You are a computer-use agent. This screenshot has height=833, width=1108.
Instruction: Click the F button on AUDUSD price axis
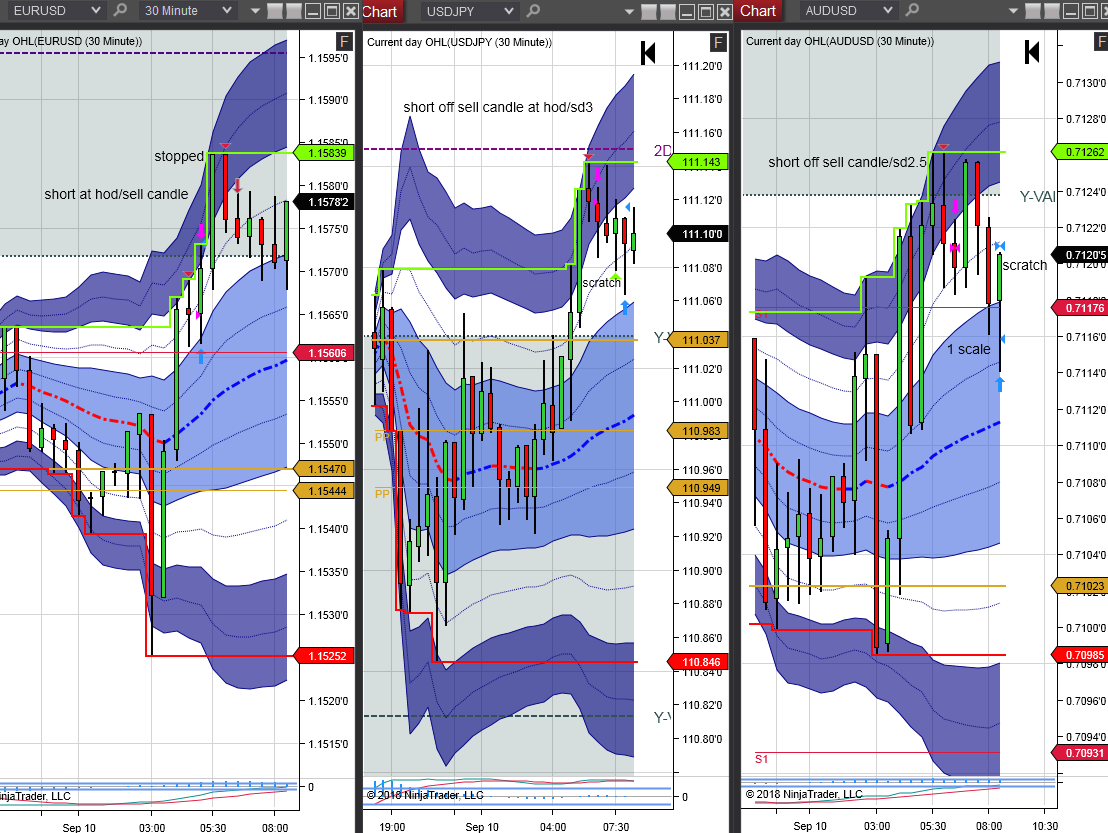(1101, 42)
